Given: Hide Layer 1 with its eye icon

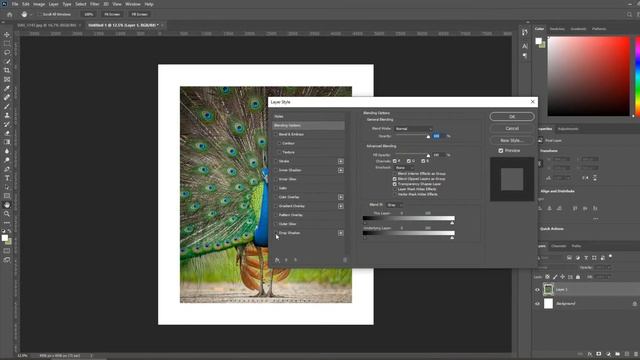Looking at the screenshot, I should coord(537,290).
